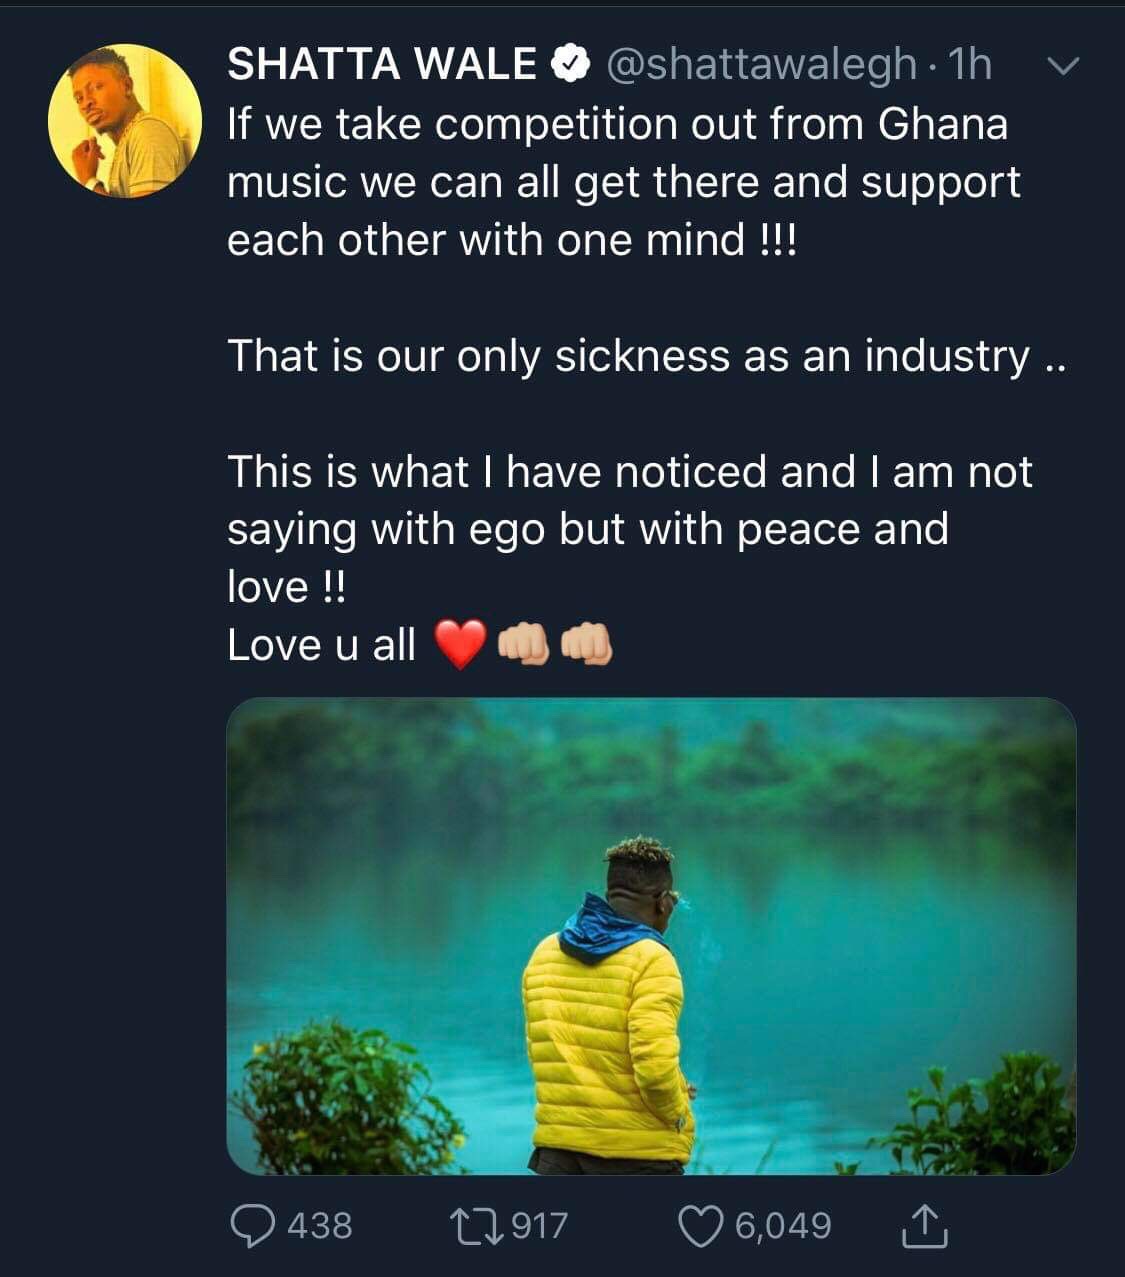Screen dimensions: 1125x1277
Task: Like the tweet with heart icon
Action: pos(702,1226)
